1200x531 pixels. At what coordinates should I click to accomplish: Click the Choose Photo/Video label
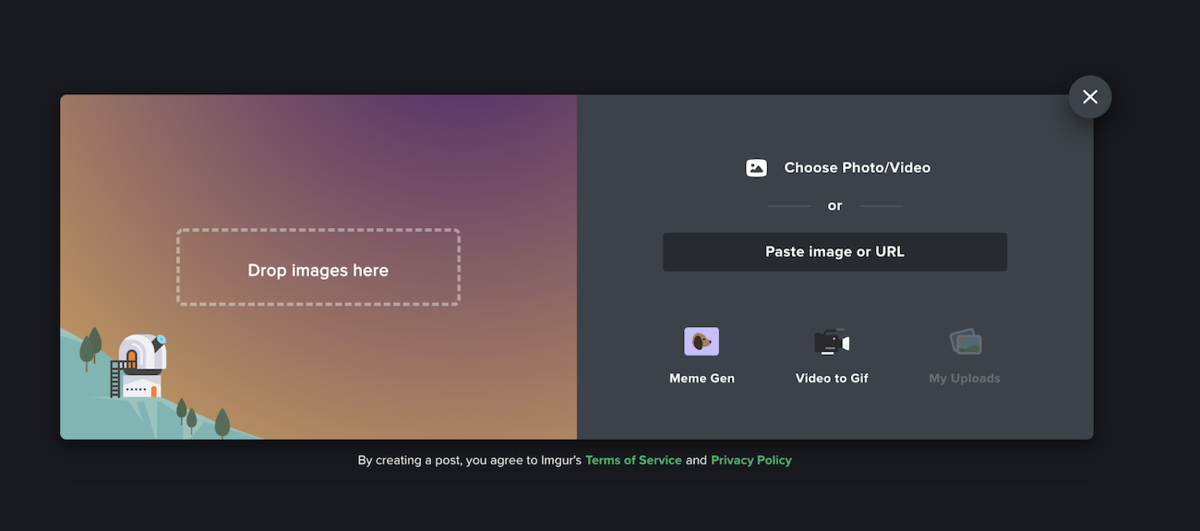point(857,168)
